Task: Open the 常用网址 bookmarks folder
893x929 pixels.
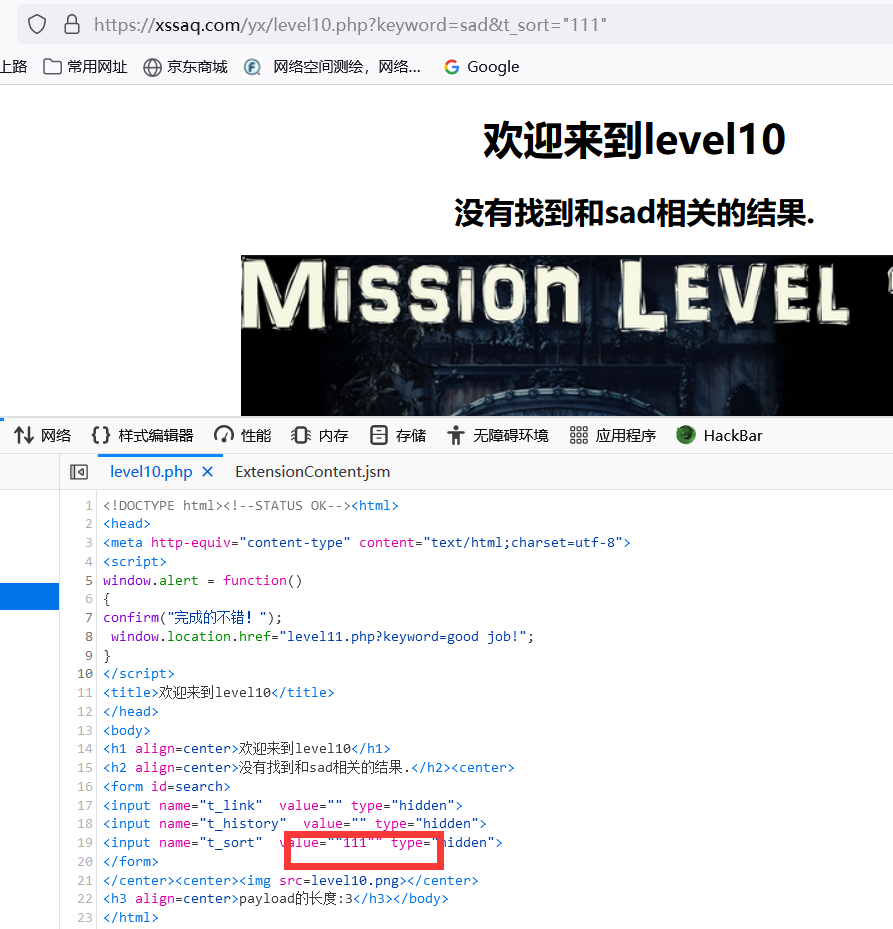Action: [85, 67]
